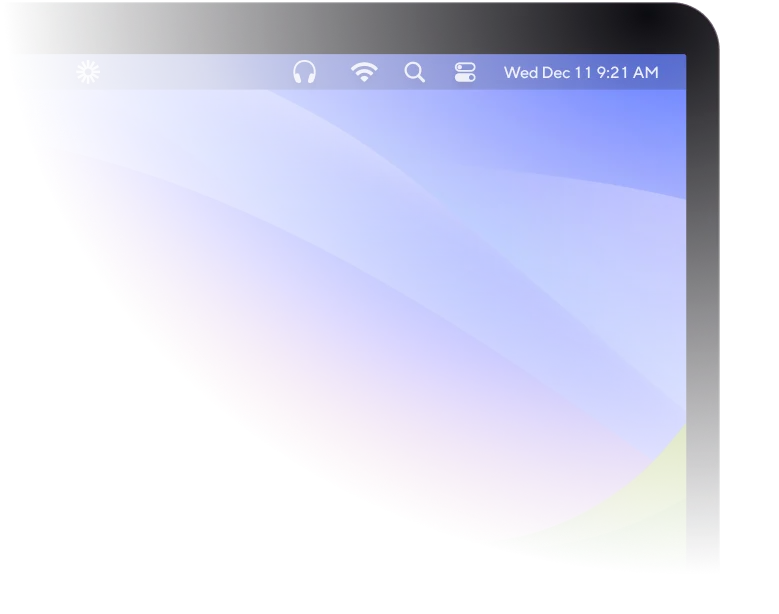Open the headphones audio menu
This screenshot has width=779, height=614.
coord(305,72)
